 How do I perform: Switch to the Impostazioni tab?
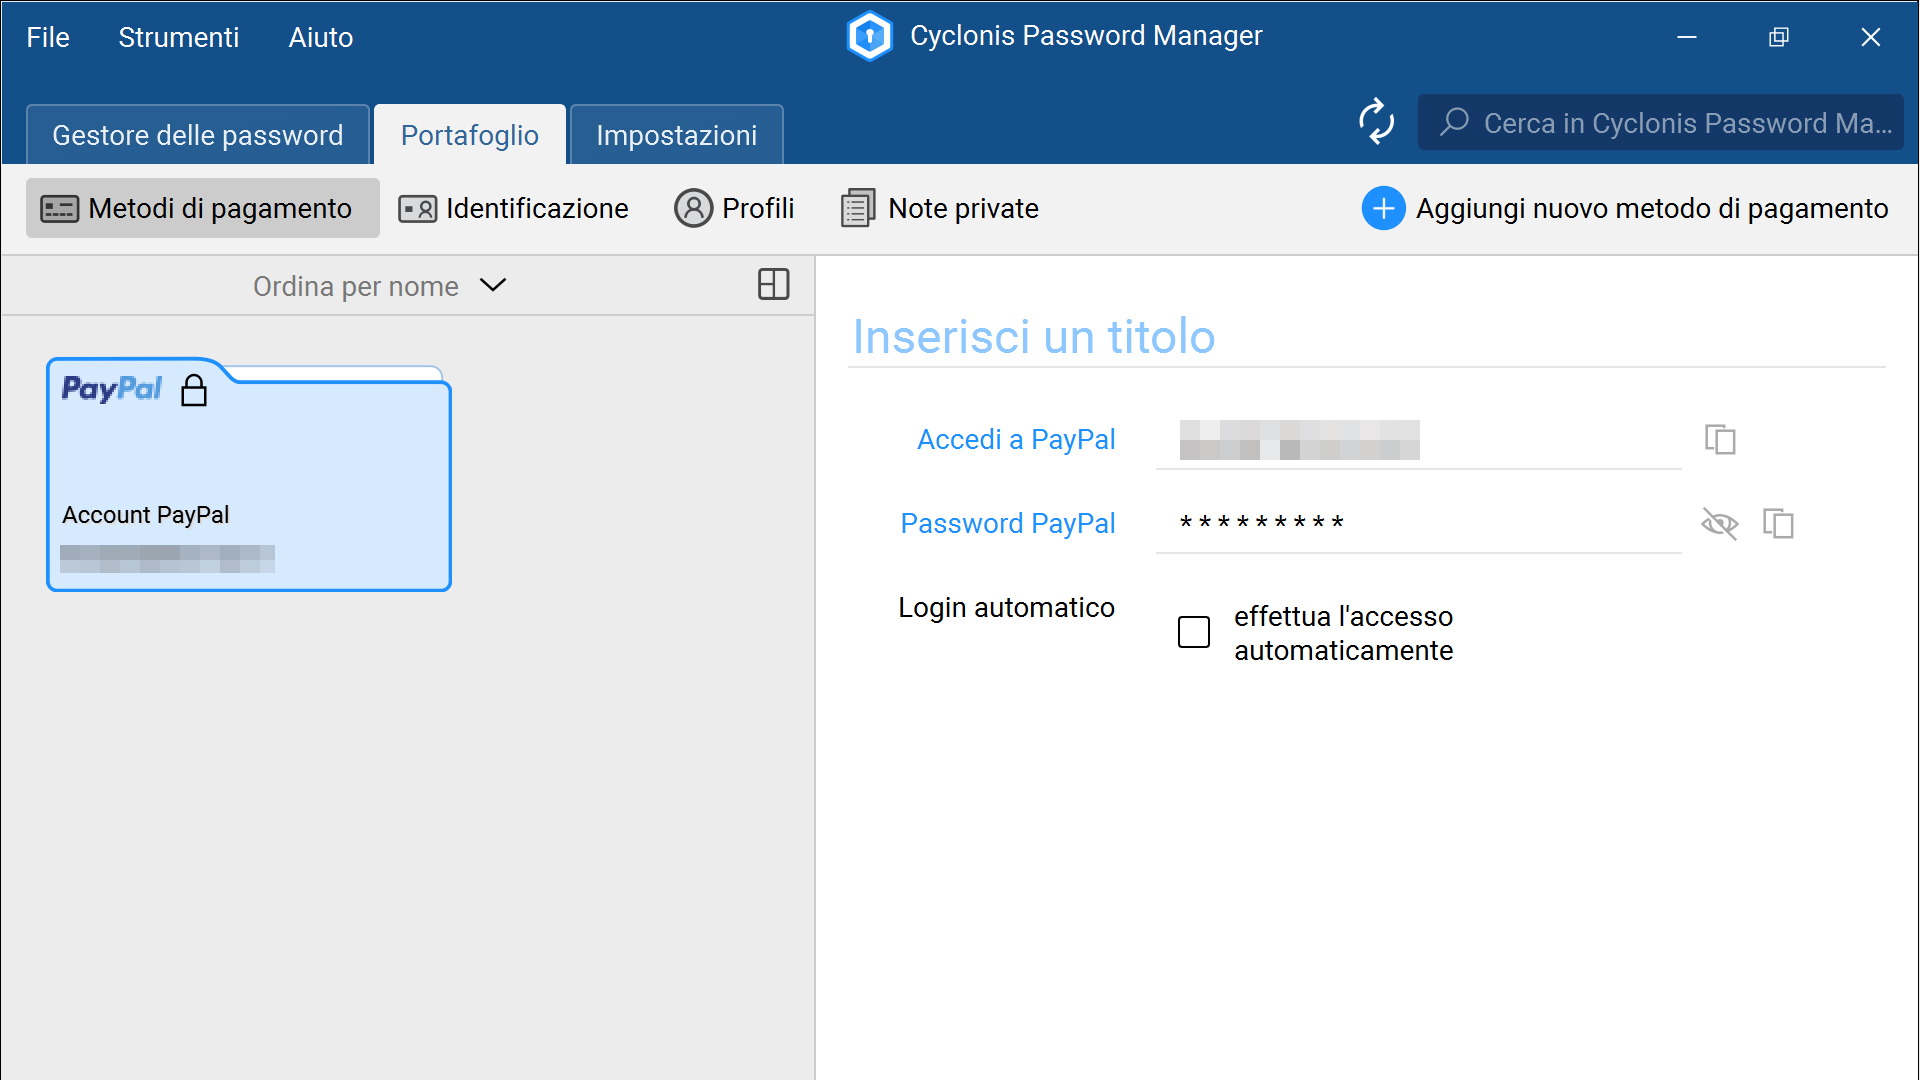[676, 134]
